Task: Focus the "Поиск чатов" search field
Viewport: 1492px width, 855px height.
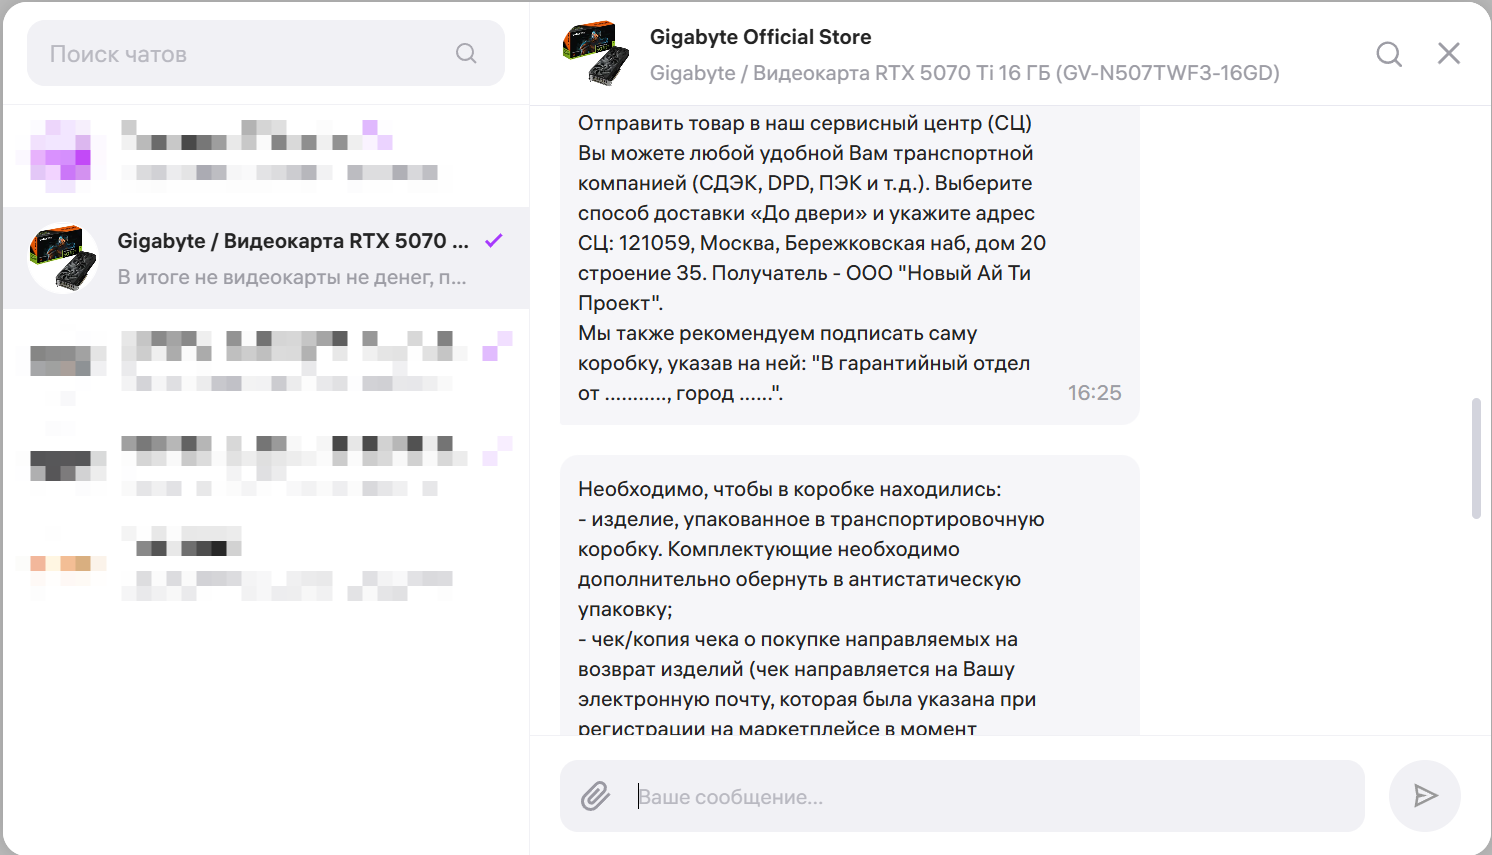Action: point(250,54)
